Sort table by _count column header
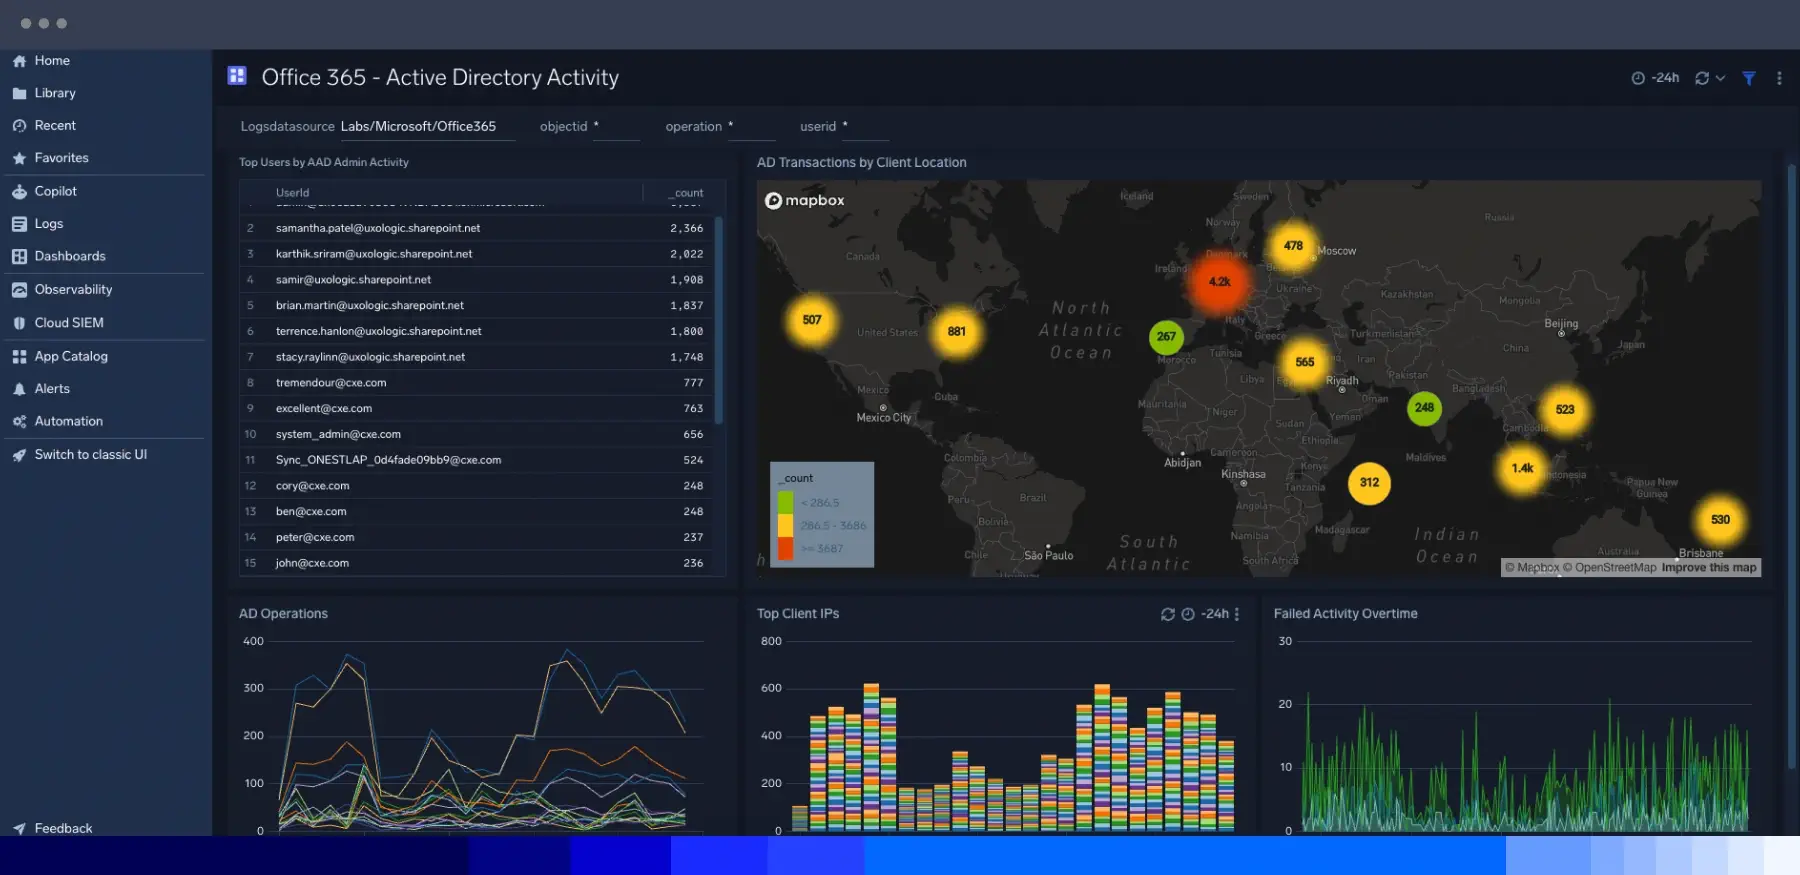Image resolution: width=1800 pixels, height=875 pixels. (x=687, y=193)
